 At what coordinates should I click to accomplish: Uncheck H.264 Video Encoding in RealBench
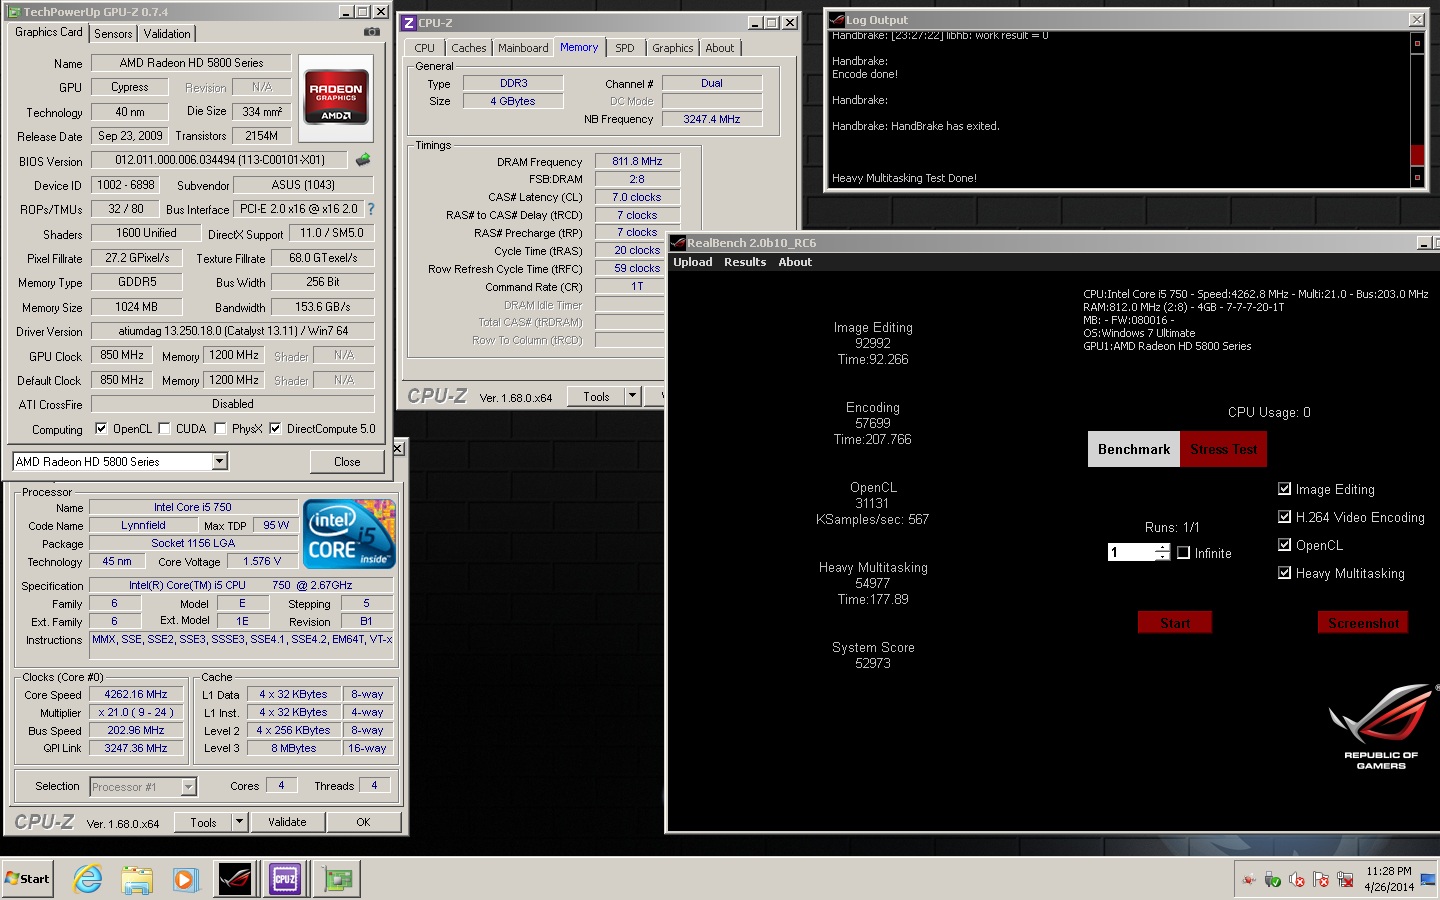click(1285, 517)
